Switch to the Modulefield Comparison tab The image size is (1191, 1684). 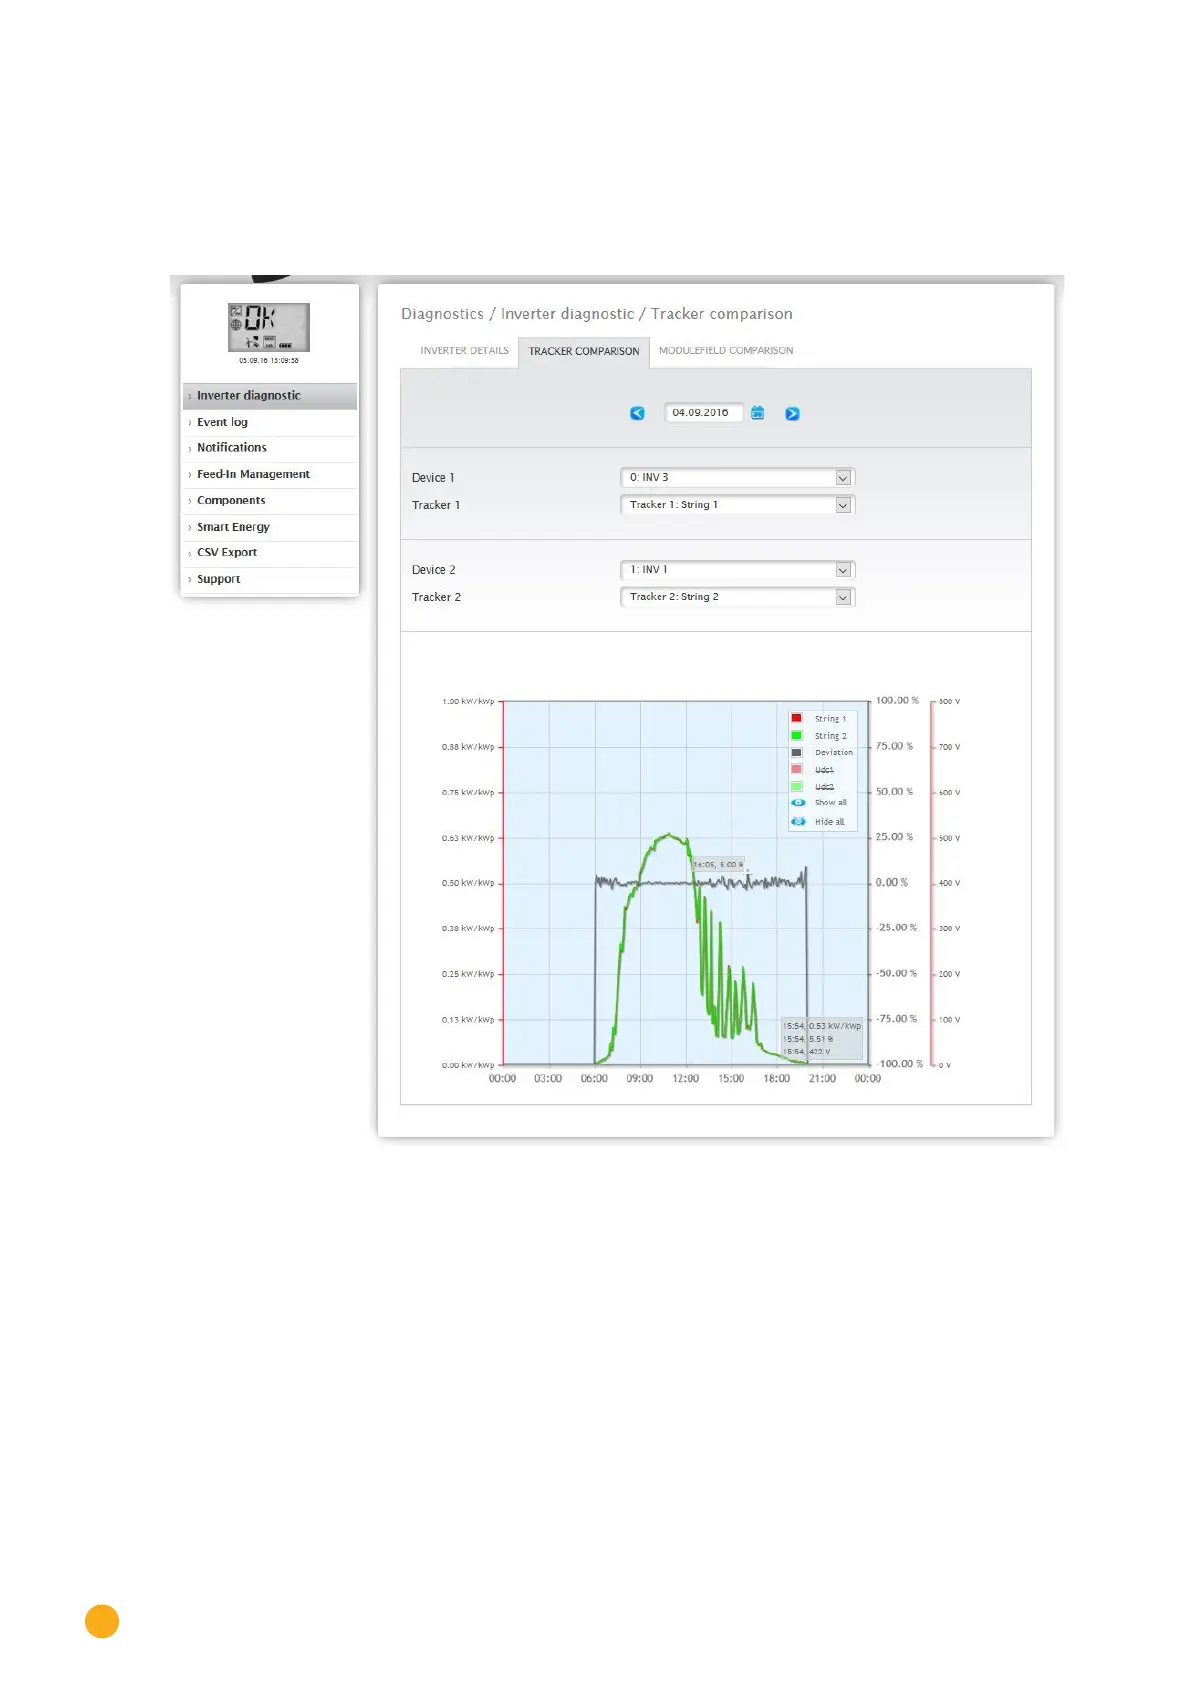(726, 351)
